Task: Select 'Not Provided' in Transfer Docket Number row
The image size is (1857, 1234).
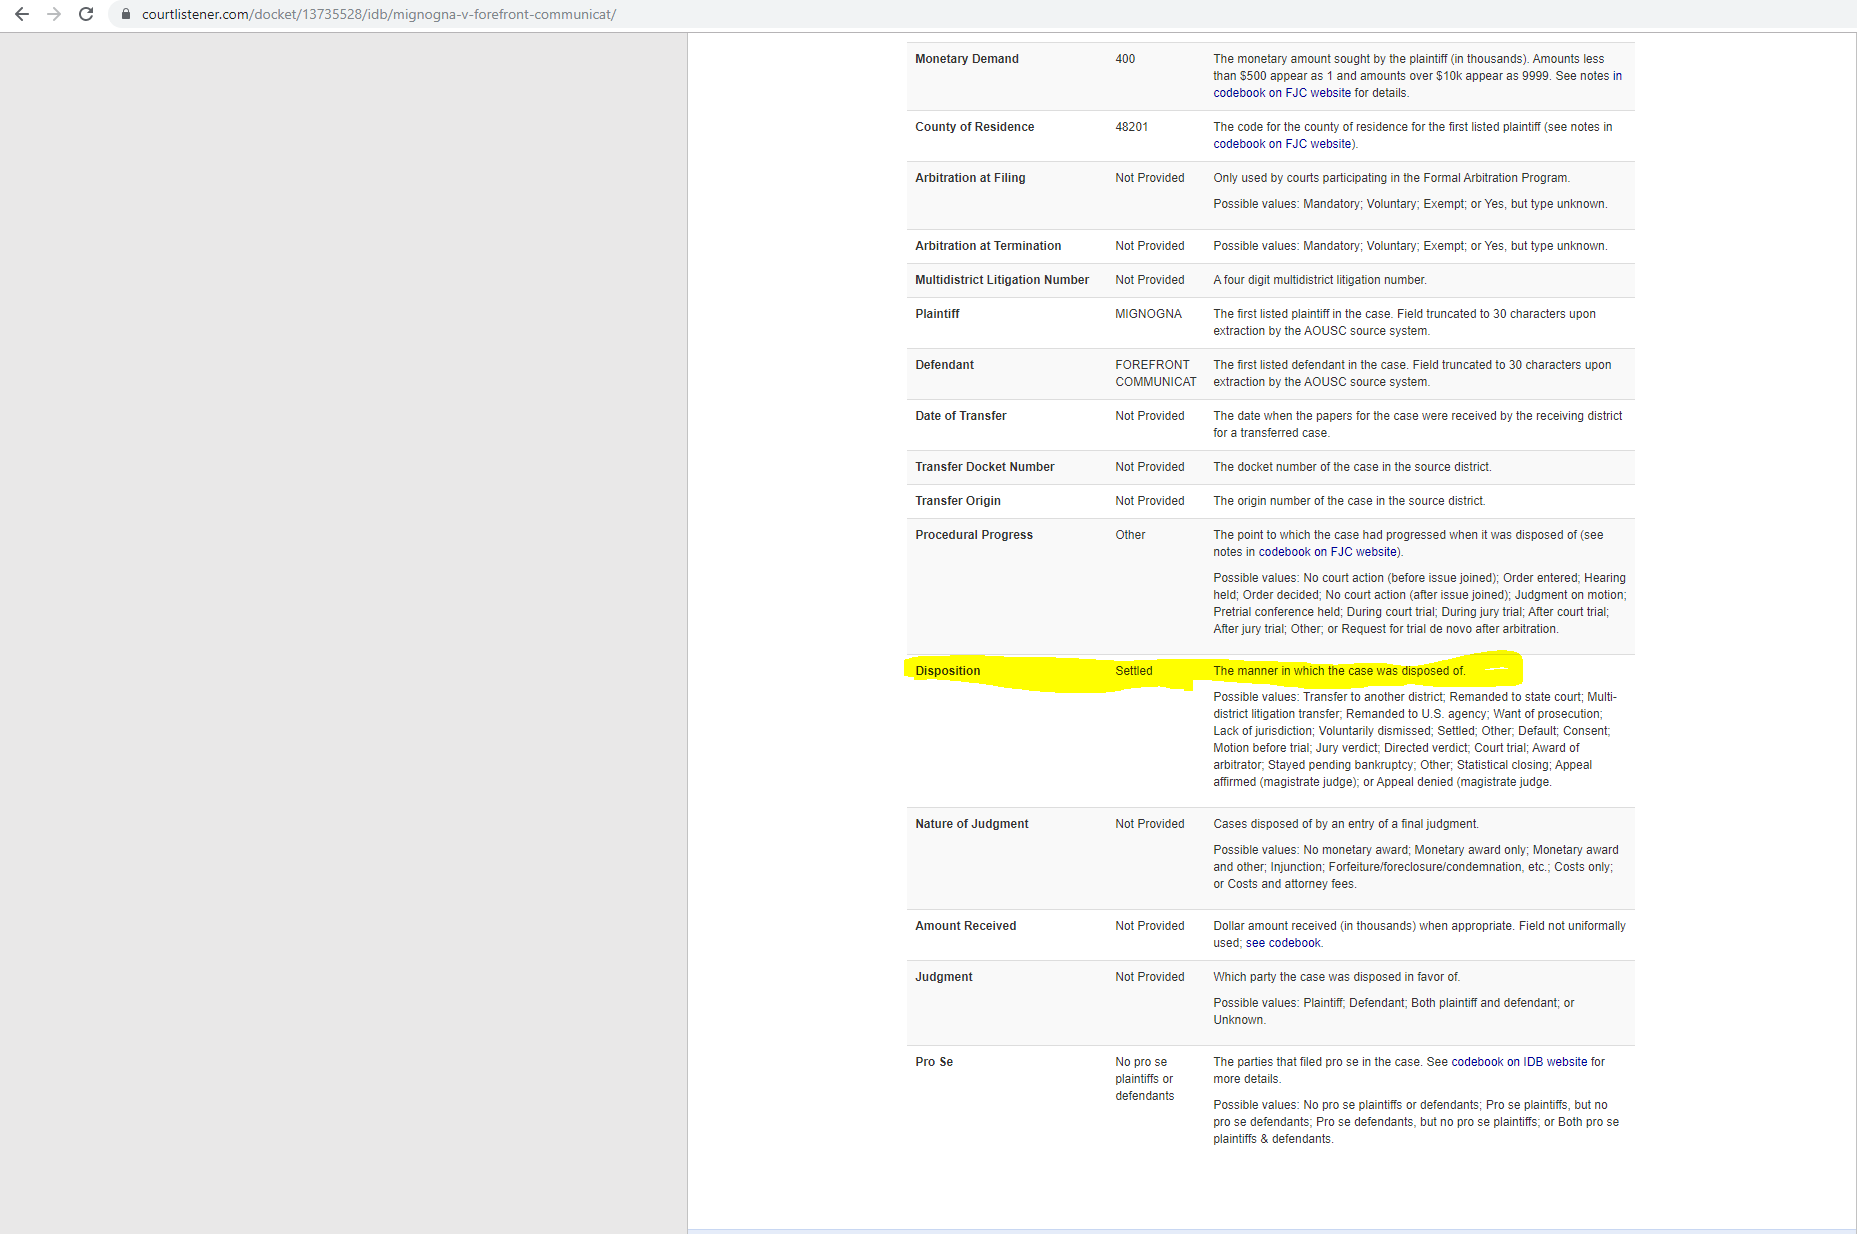Action: coord(1150,467)
